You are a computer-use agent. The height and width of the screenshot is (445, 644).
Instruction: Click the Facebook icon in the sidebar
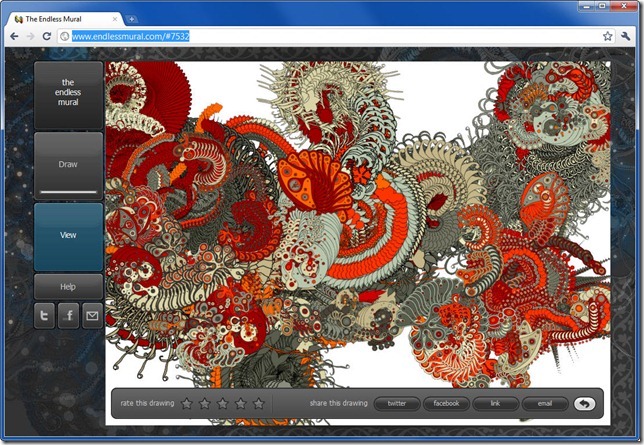pos(69,317)
